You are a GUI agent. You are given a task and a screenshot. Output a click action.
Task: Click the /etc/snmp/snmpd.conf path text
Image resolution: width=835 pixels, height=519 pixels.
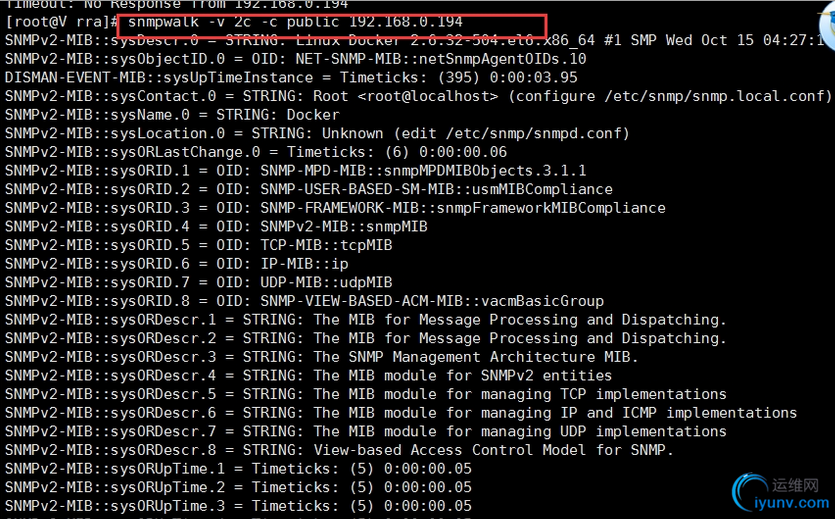click(x=533, y=134)
